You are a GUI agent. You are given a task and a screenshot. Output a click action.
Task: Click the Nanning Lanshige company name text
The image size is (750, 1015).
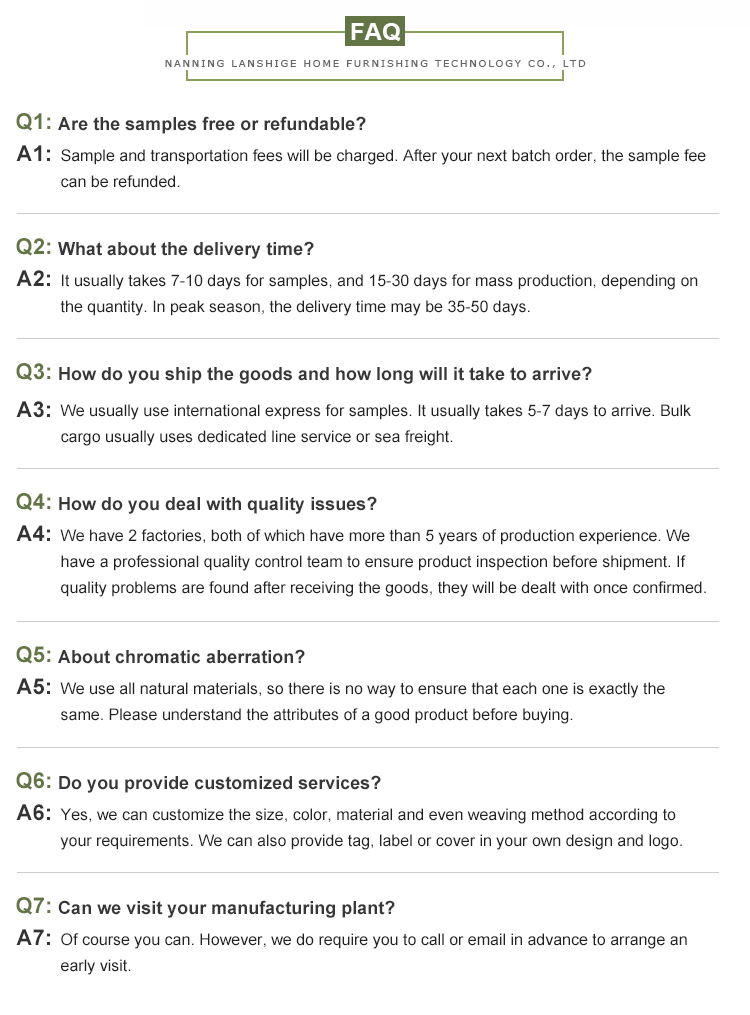(375, 64)
